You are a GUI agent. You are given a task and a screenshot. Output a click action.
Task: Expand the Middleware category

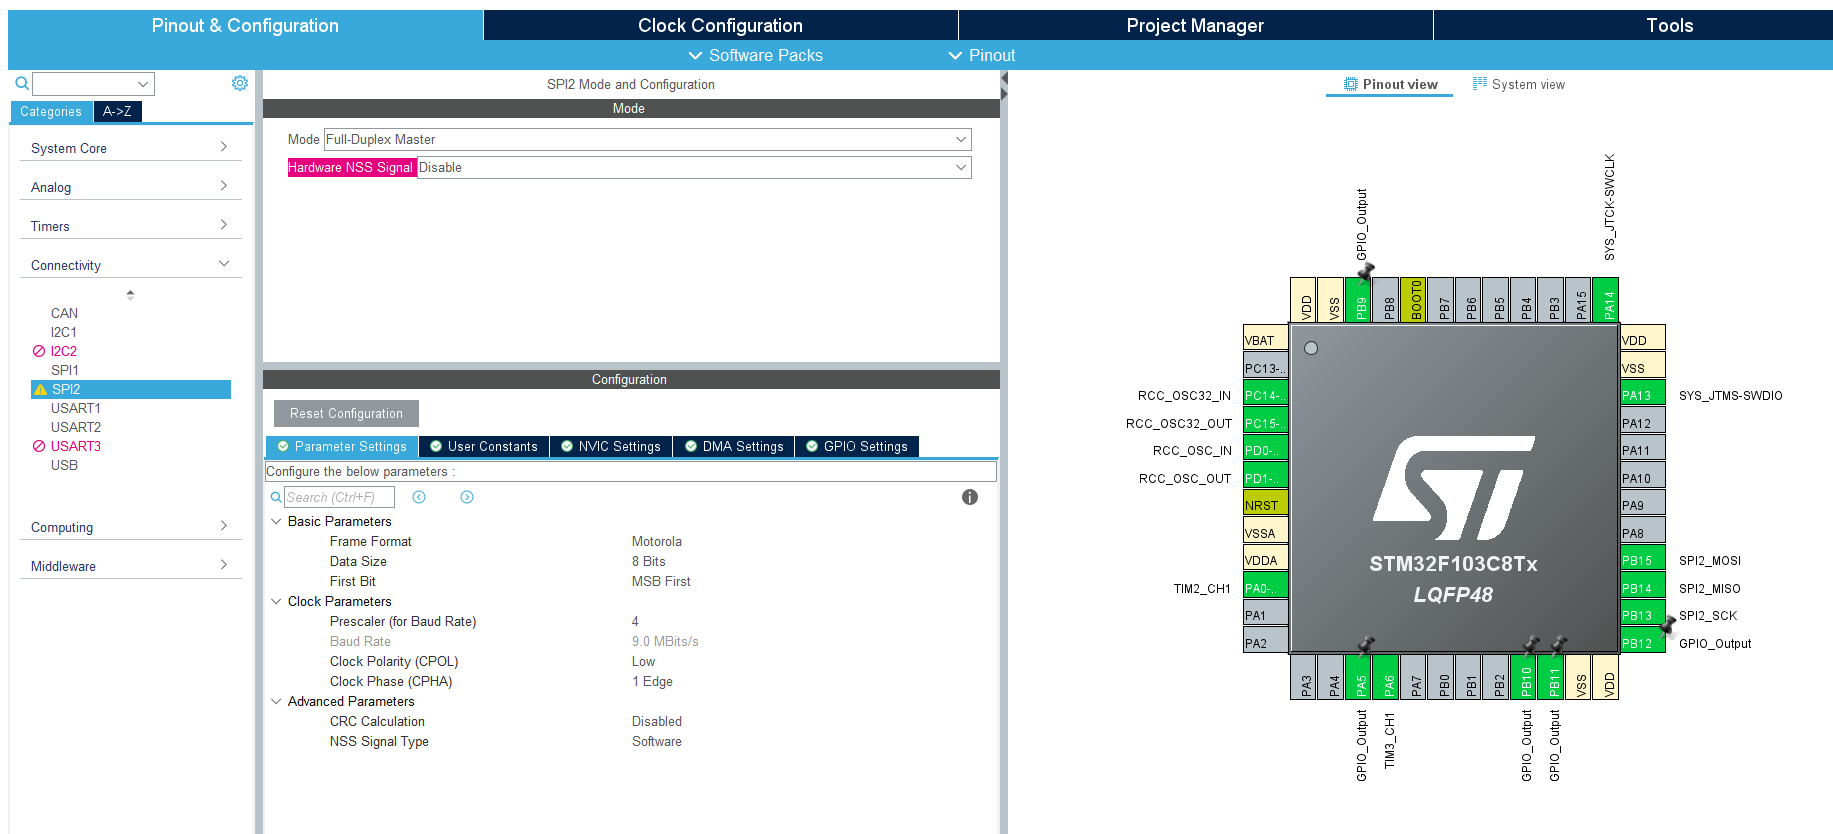(130, 566)
